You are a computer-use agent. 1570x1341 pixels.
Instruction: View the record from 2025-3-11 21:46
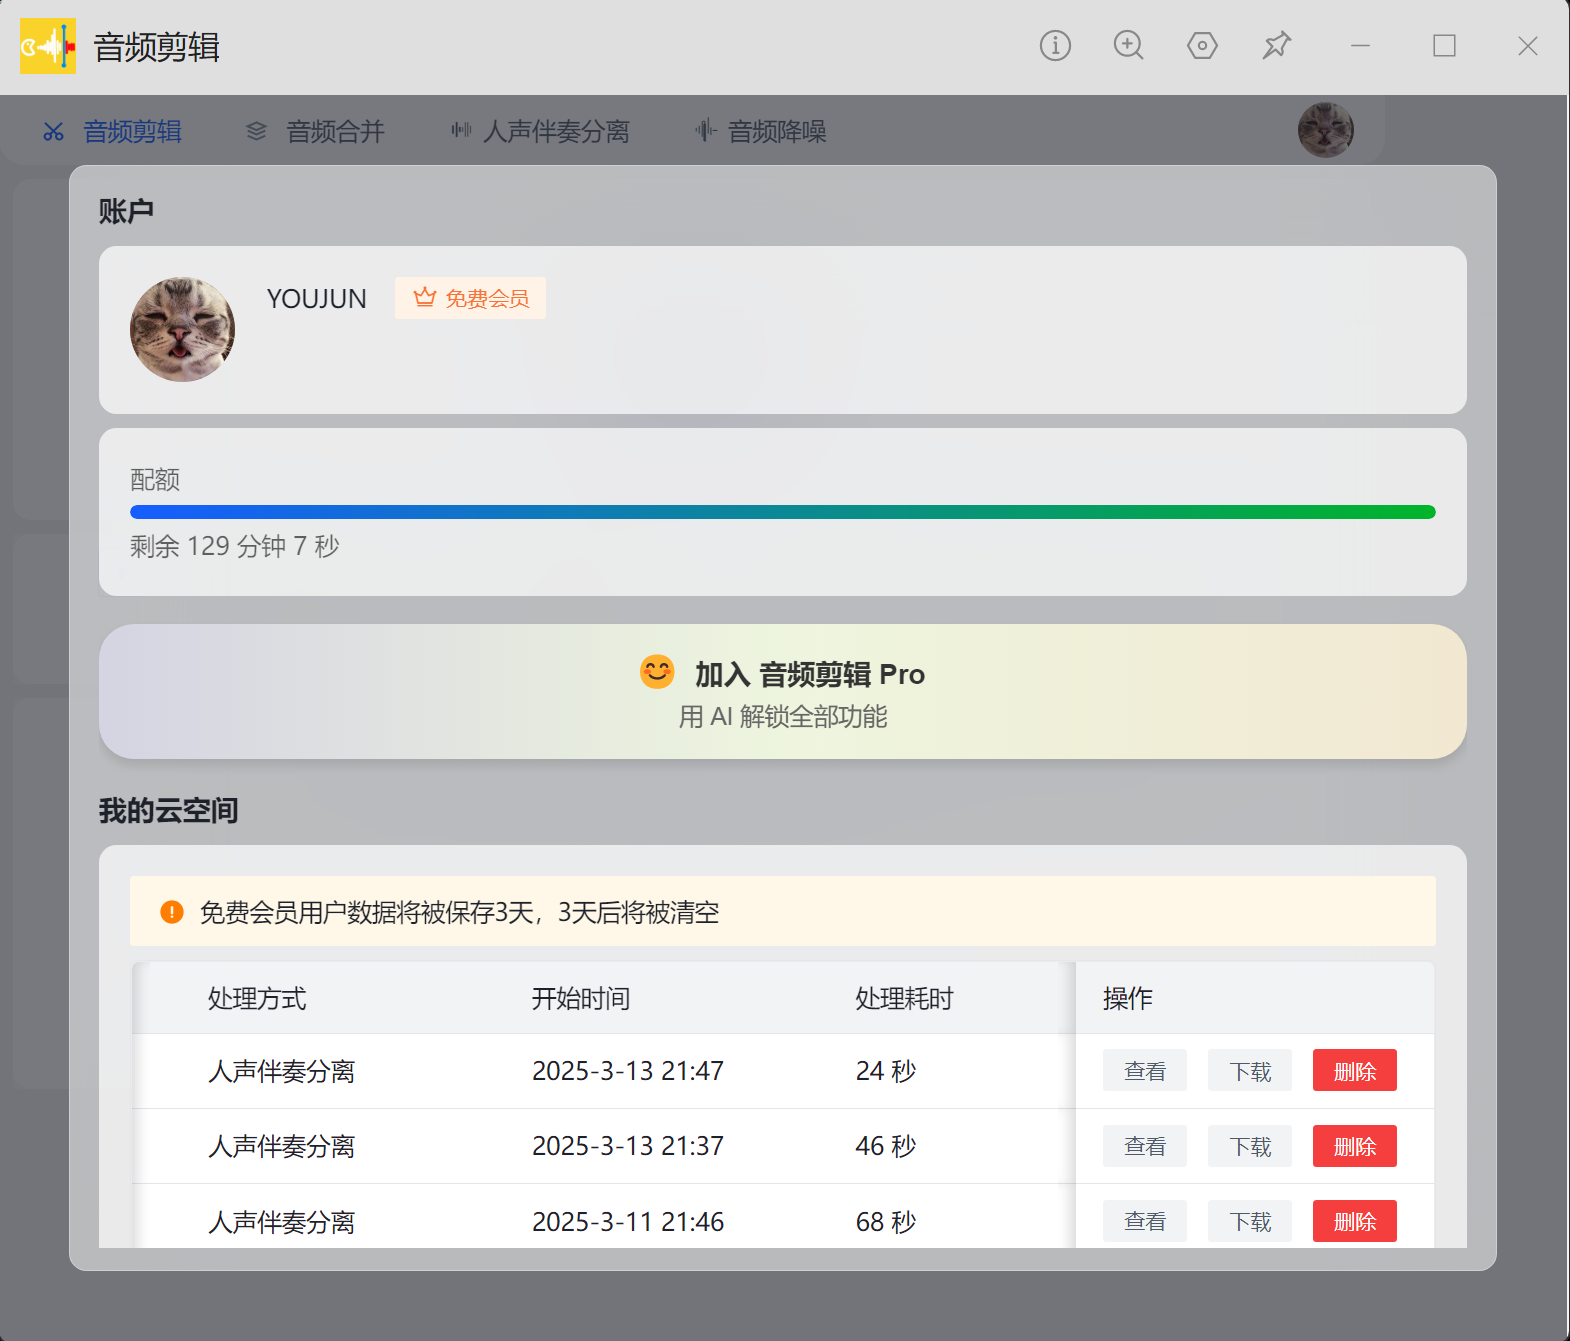coord(1145,1221)
